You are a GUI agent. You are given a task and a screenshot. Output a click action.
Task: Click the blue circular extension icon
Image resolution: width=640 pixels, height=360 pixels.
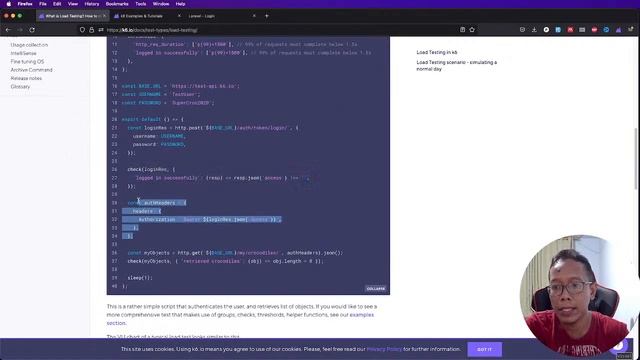pos(606,30)
